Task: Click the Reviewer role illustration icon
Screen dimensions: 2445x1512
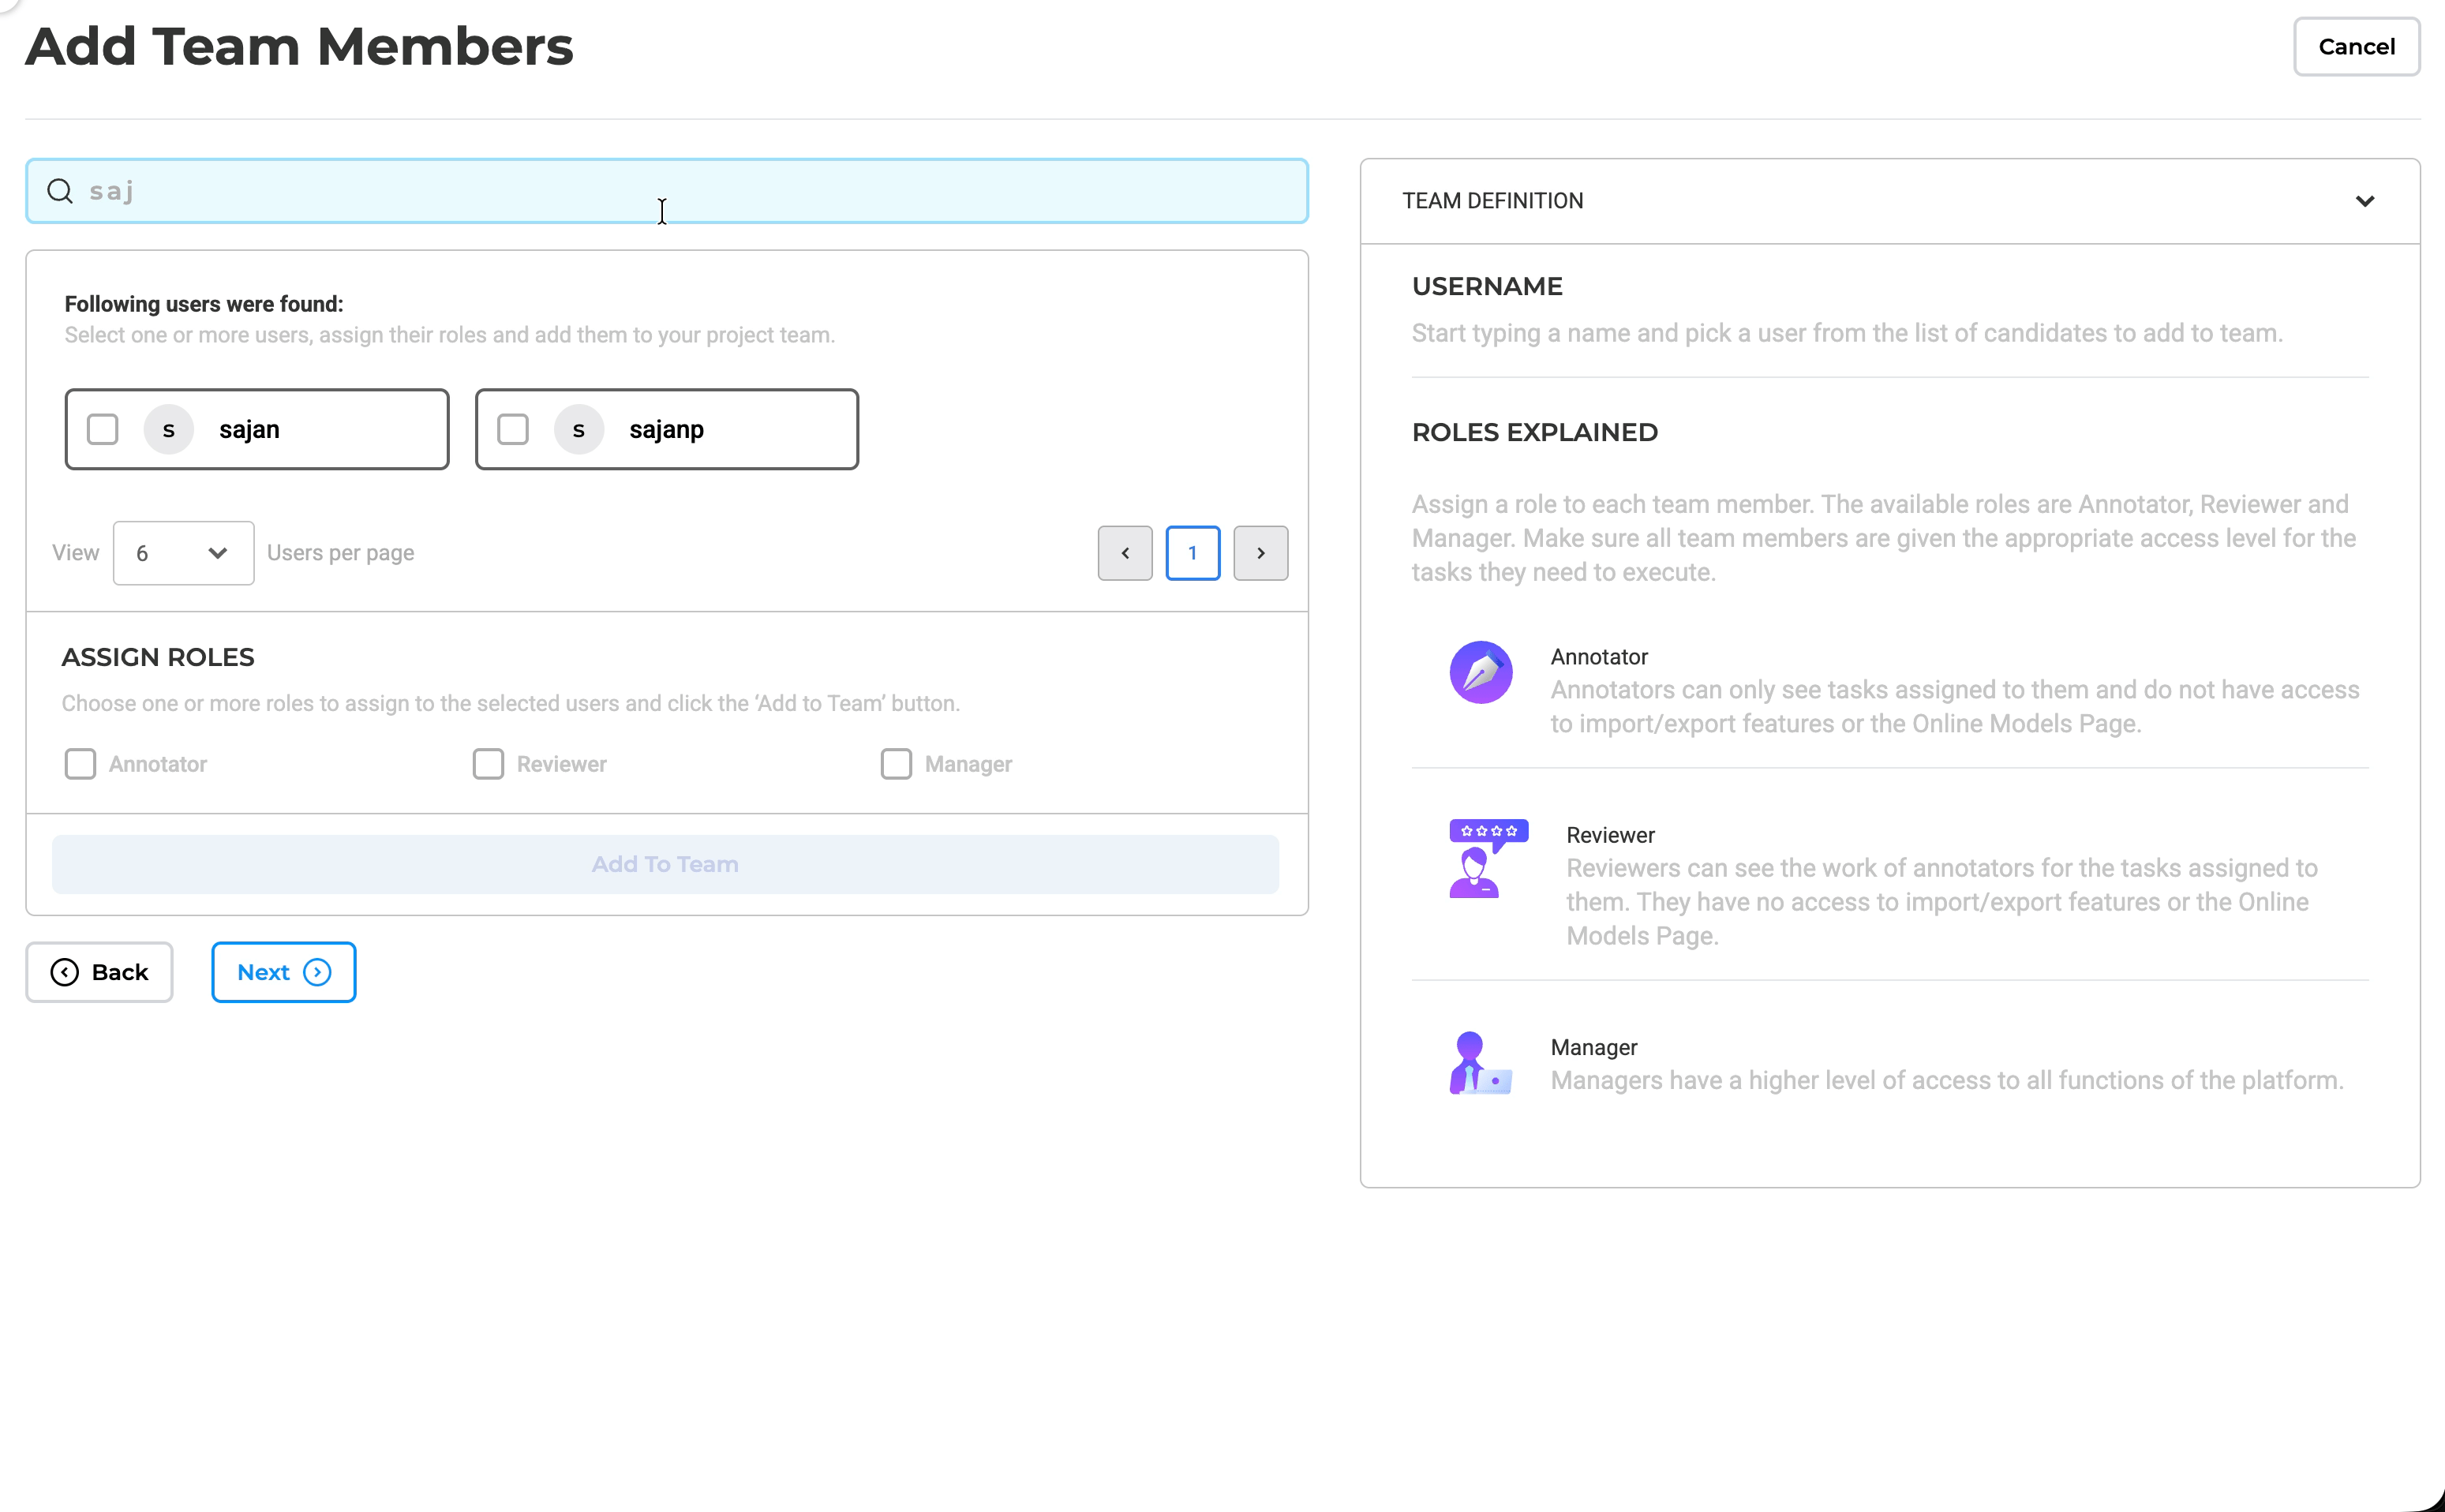Action: point(1487,858)
